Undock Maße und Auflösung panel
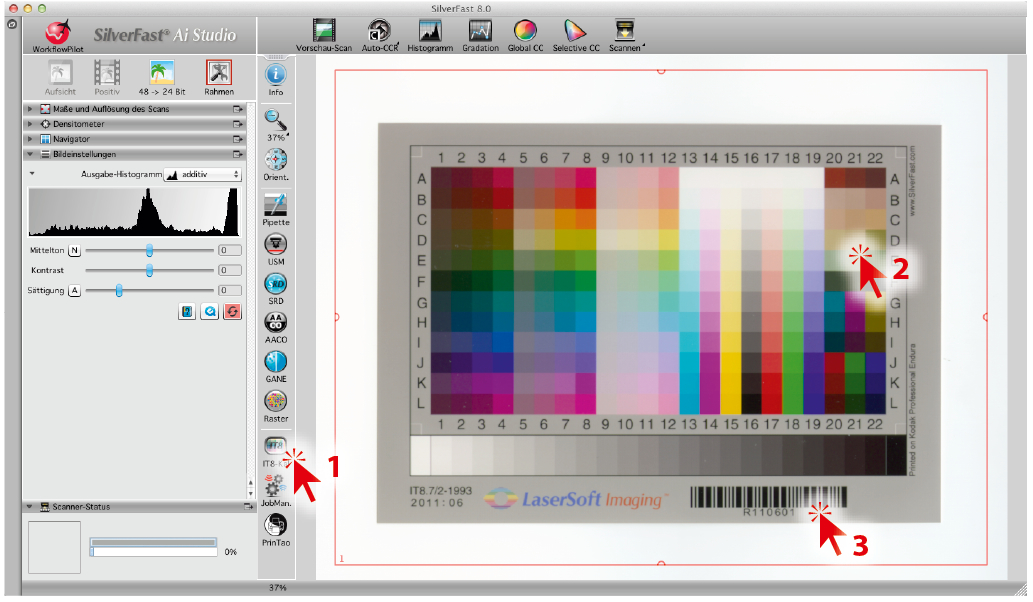 point(237,109)
